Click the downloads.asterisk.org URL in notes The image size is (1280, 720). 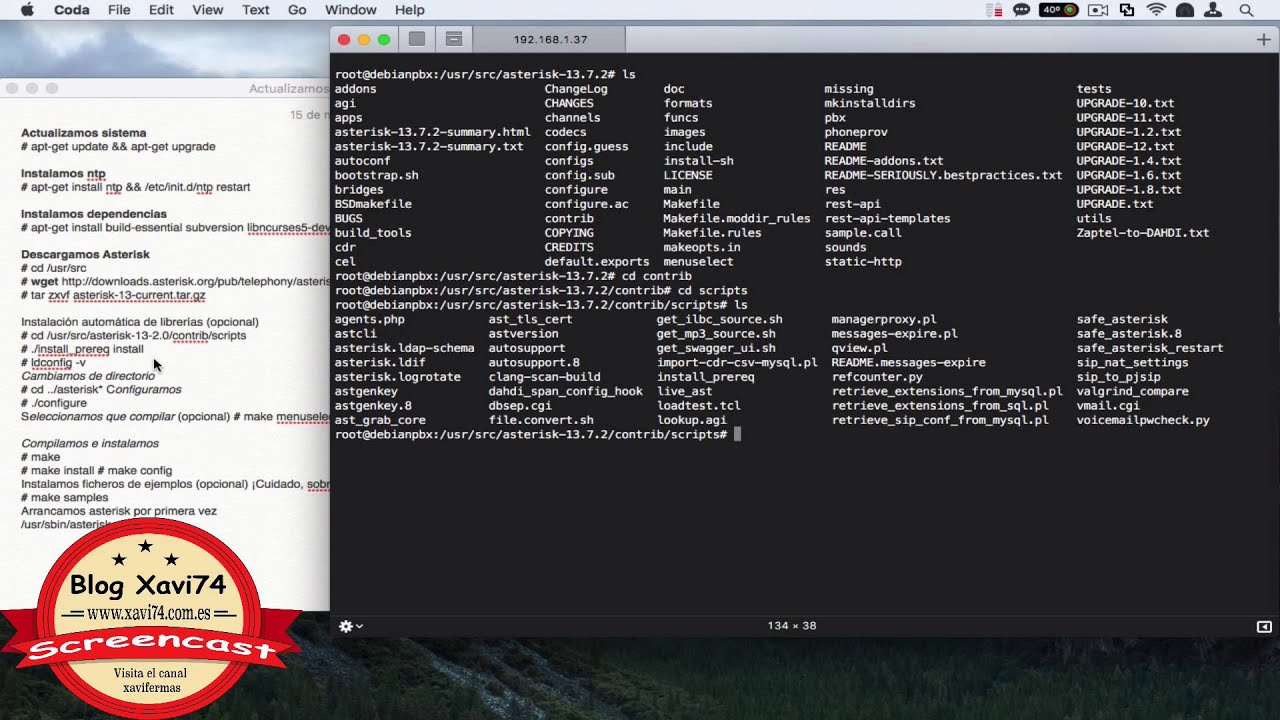tap(196, 282)
